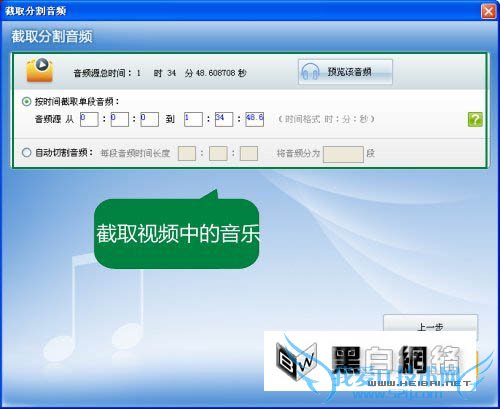
Task: Click the 时间格式 时:分:秒 hint text
Action: pos(326,119)
